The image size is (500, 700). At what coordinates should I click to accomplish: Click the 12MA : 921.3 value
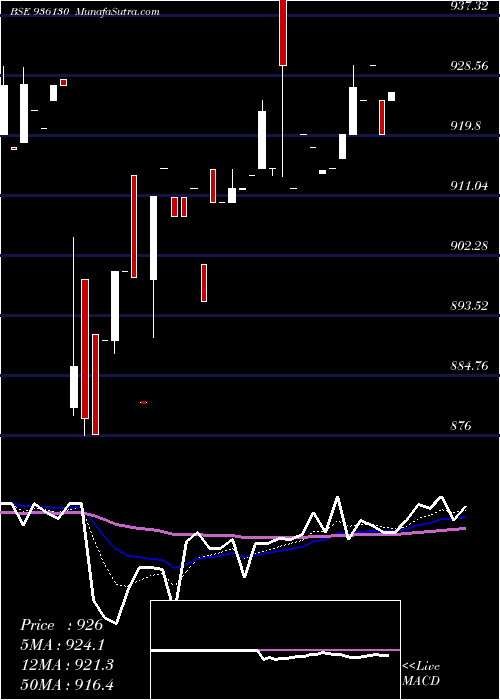(x=67, y=665)
